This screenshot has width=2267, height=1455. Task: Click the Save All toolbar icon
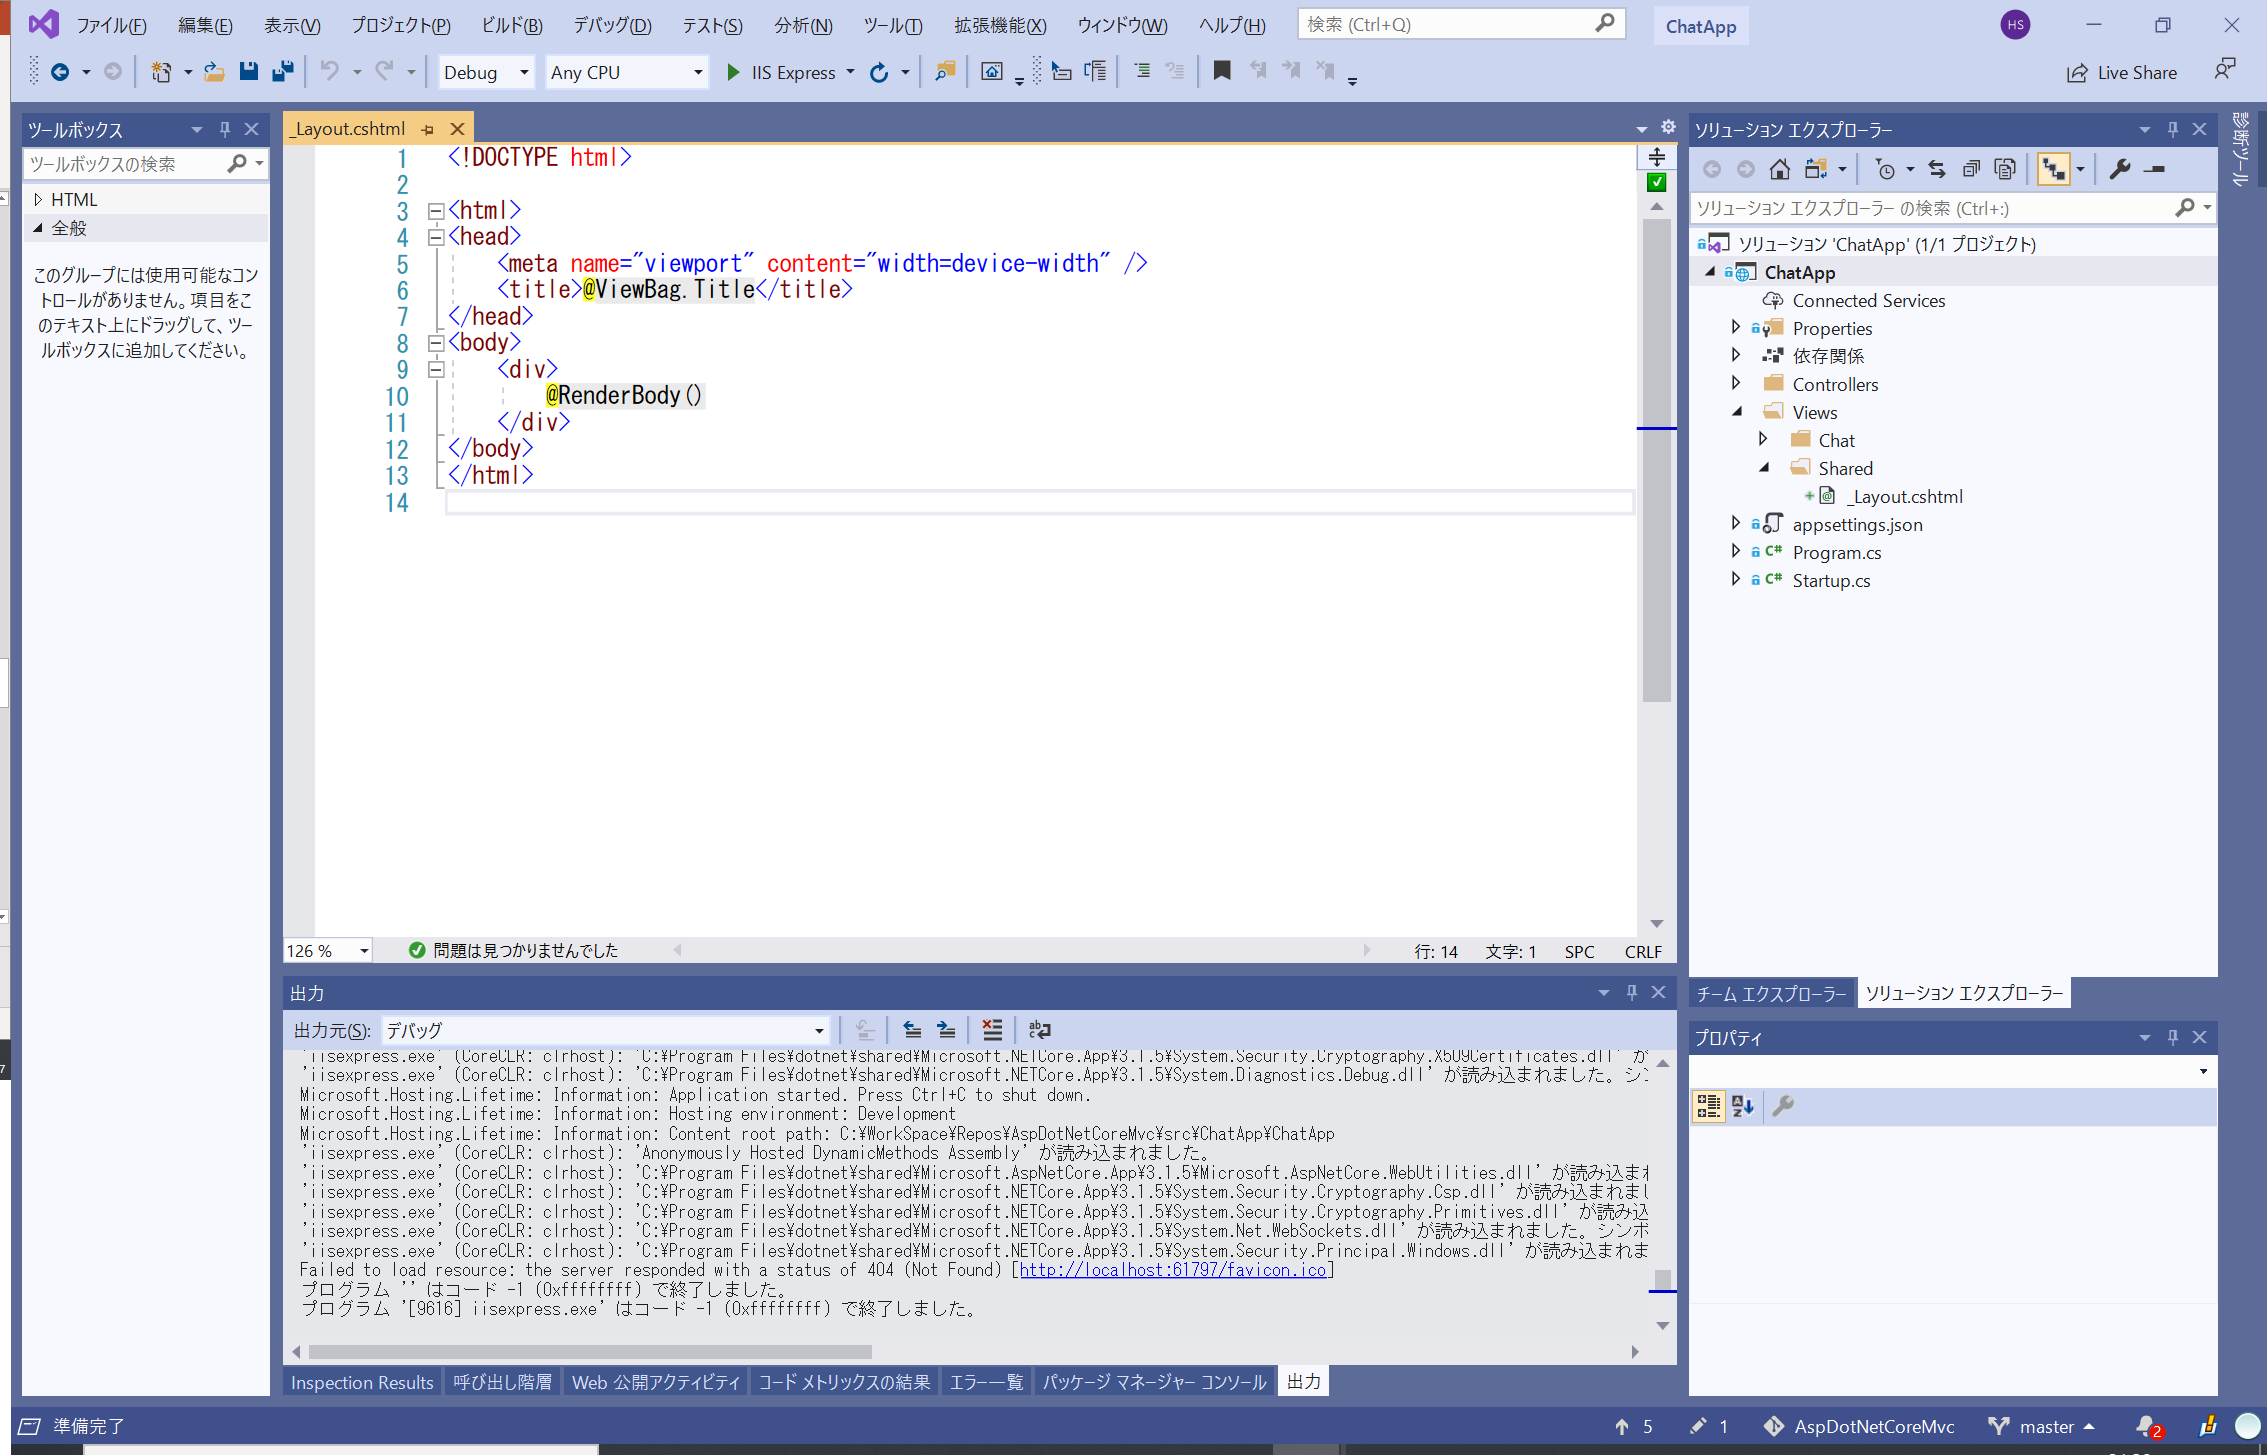tap(283, 72)
